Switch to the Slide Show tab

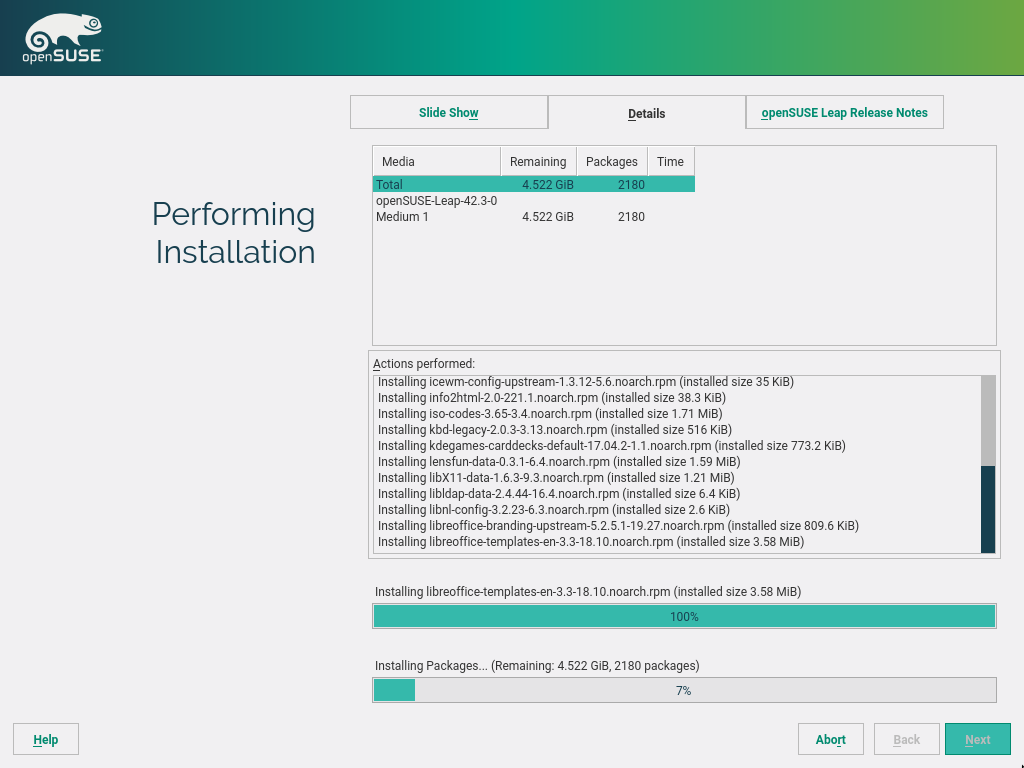coord(449,113)
